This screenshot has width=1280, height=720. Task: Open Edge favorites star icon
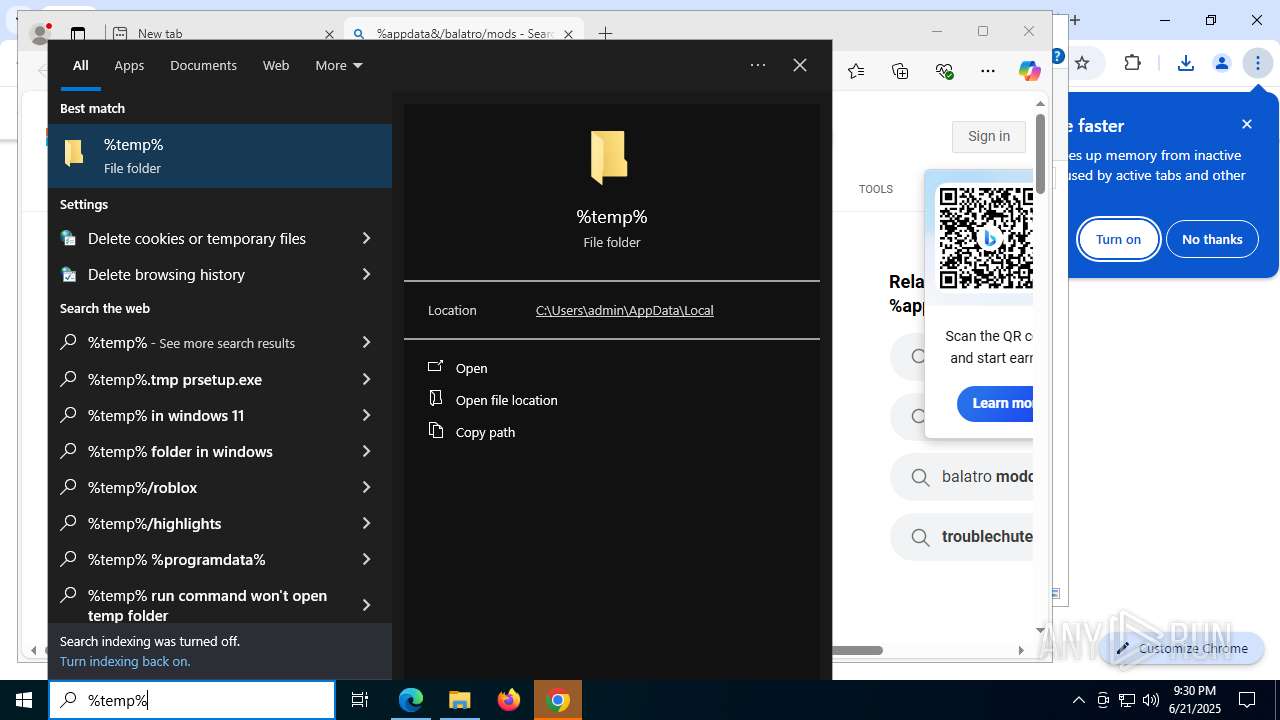(856, 70)
